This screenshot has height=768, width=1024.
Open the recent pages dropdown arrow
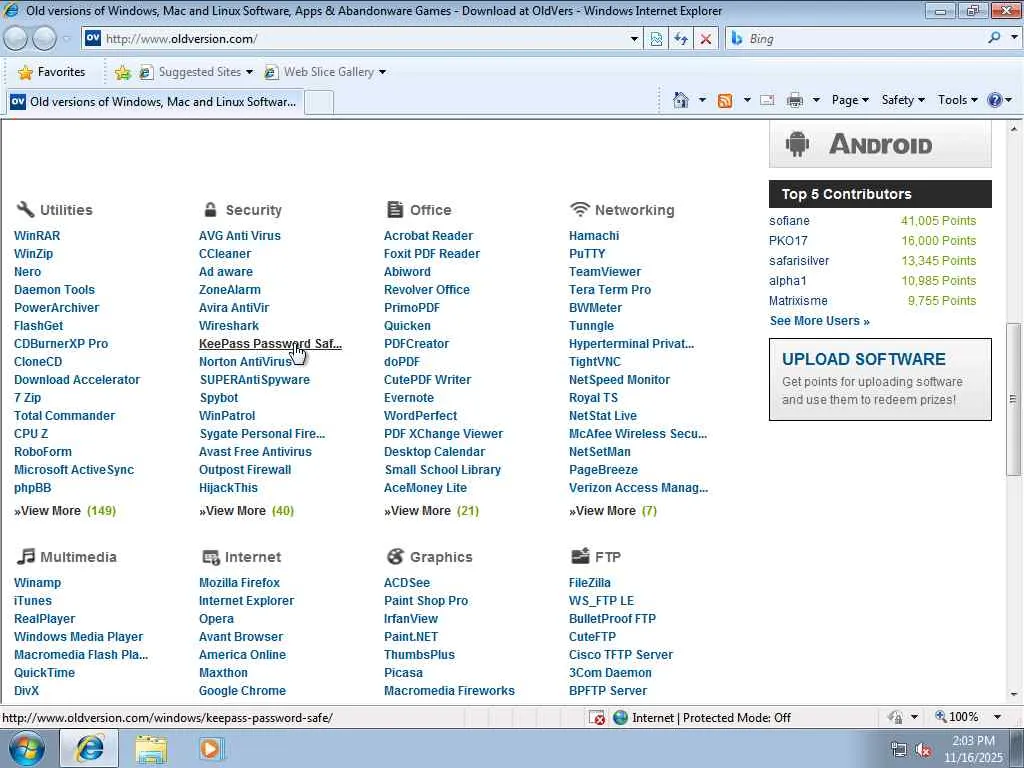pyautogui.click(x=66, y=39)
